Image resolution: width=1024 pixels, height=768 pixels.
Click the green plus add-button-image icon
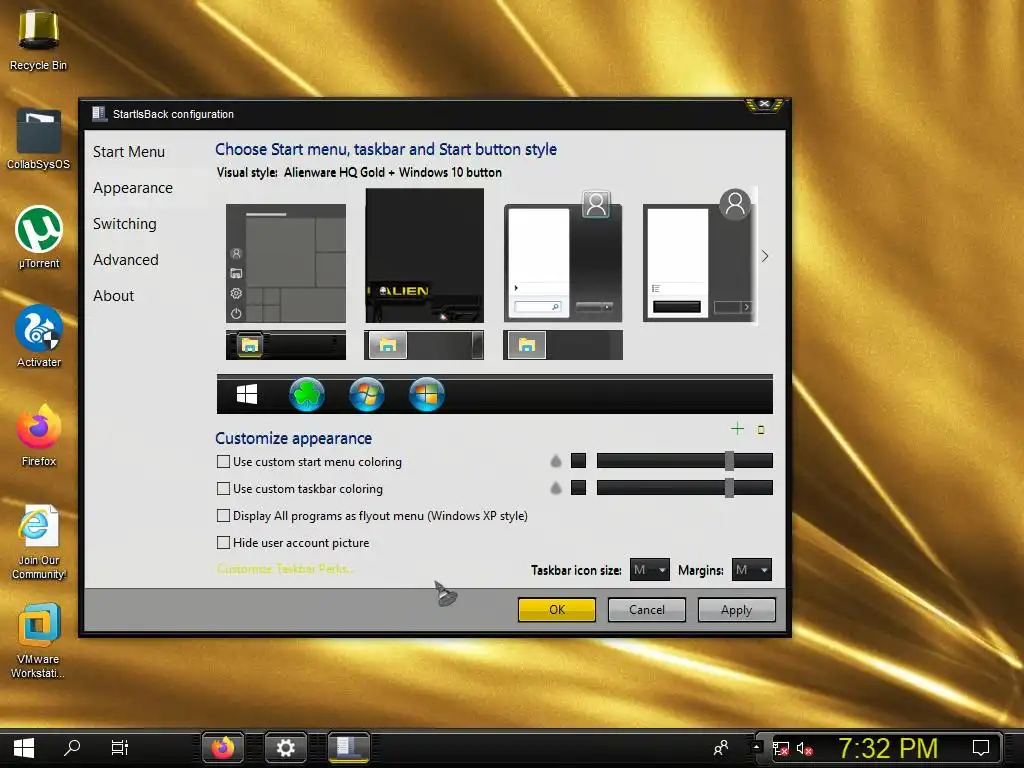[737, 428]
